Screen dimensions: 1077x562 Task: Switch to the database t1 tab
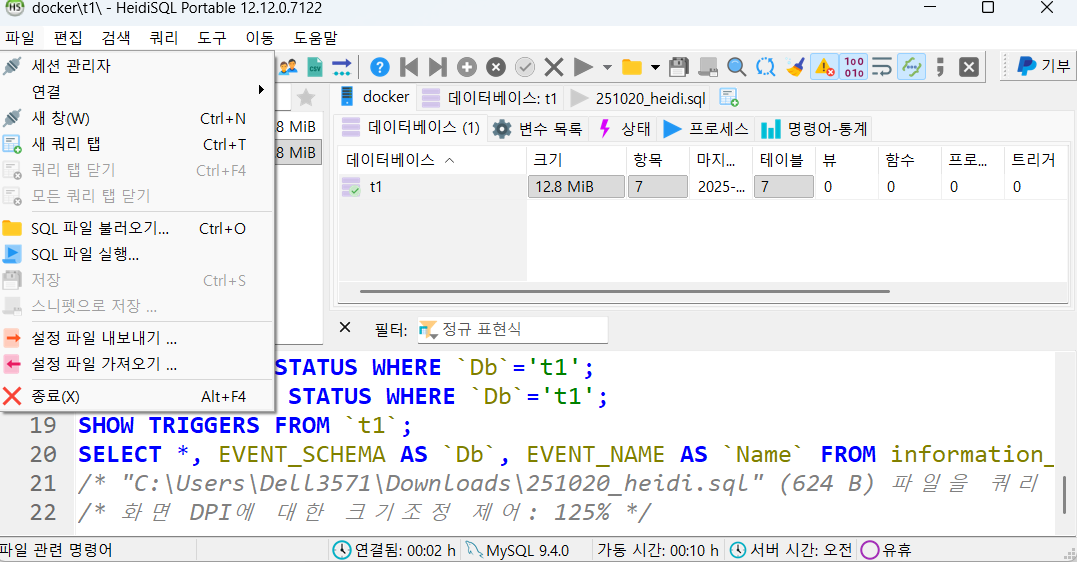(489, 98)
